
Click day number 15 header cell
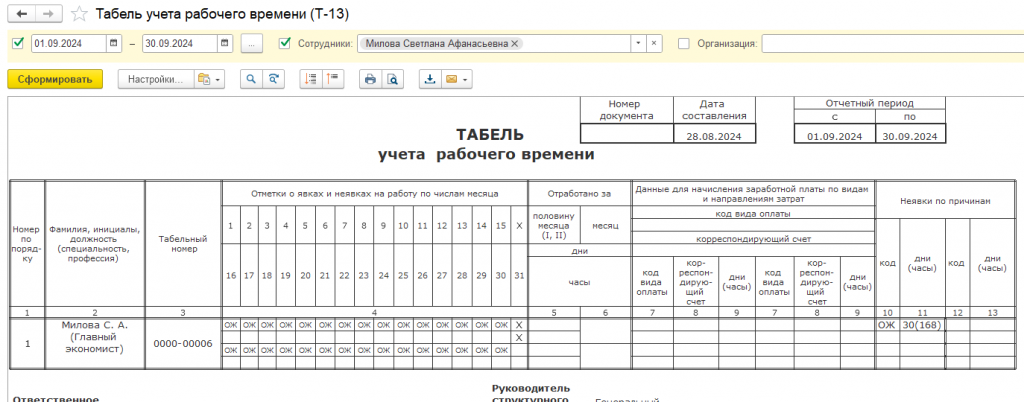(x=501, y=225)
